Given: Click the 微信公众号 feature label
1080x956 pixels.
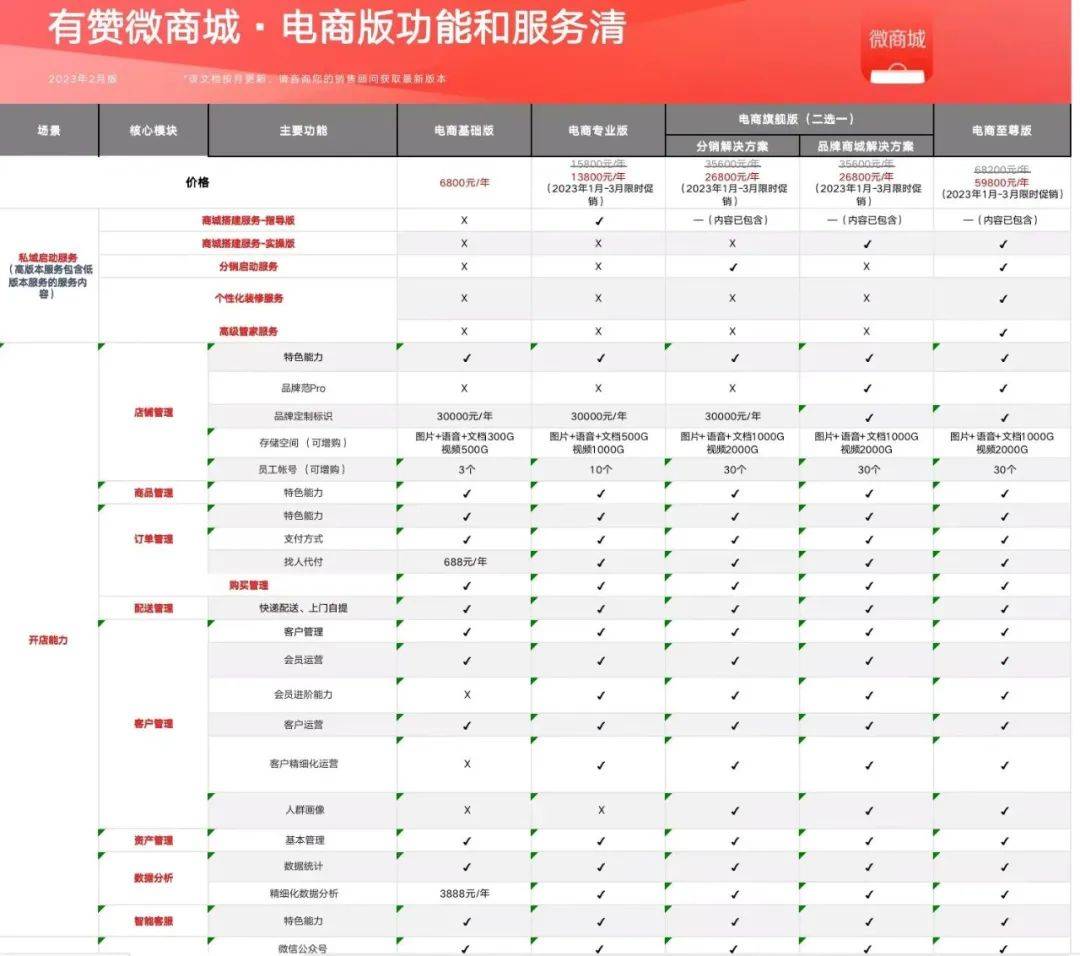Looking at the screenshot, I should point(303,948).
